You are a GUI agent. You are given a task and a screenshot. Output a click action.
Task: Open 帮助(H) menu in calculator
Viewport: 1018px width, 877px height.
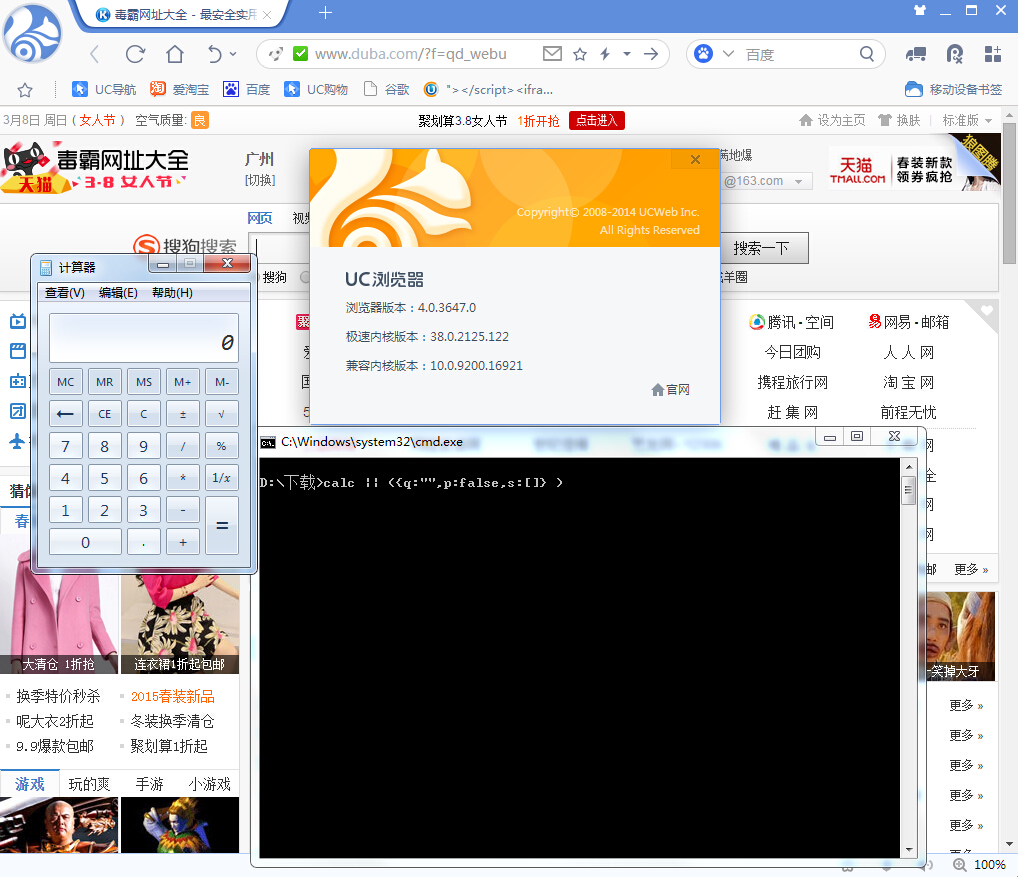172,293
